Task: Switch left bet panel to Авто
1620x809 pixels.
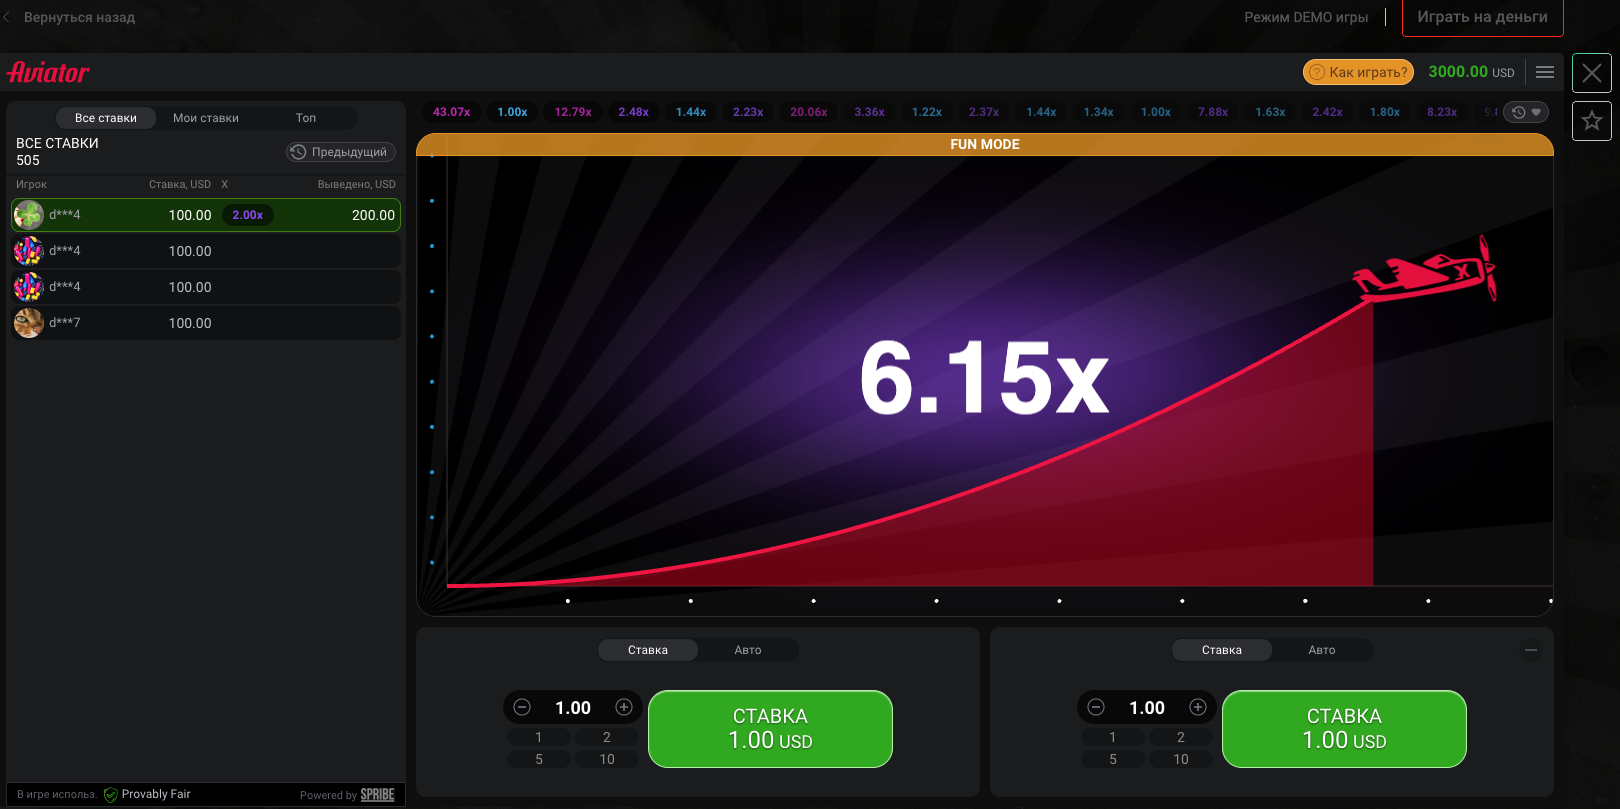Action: 747,650
